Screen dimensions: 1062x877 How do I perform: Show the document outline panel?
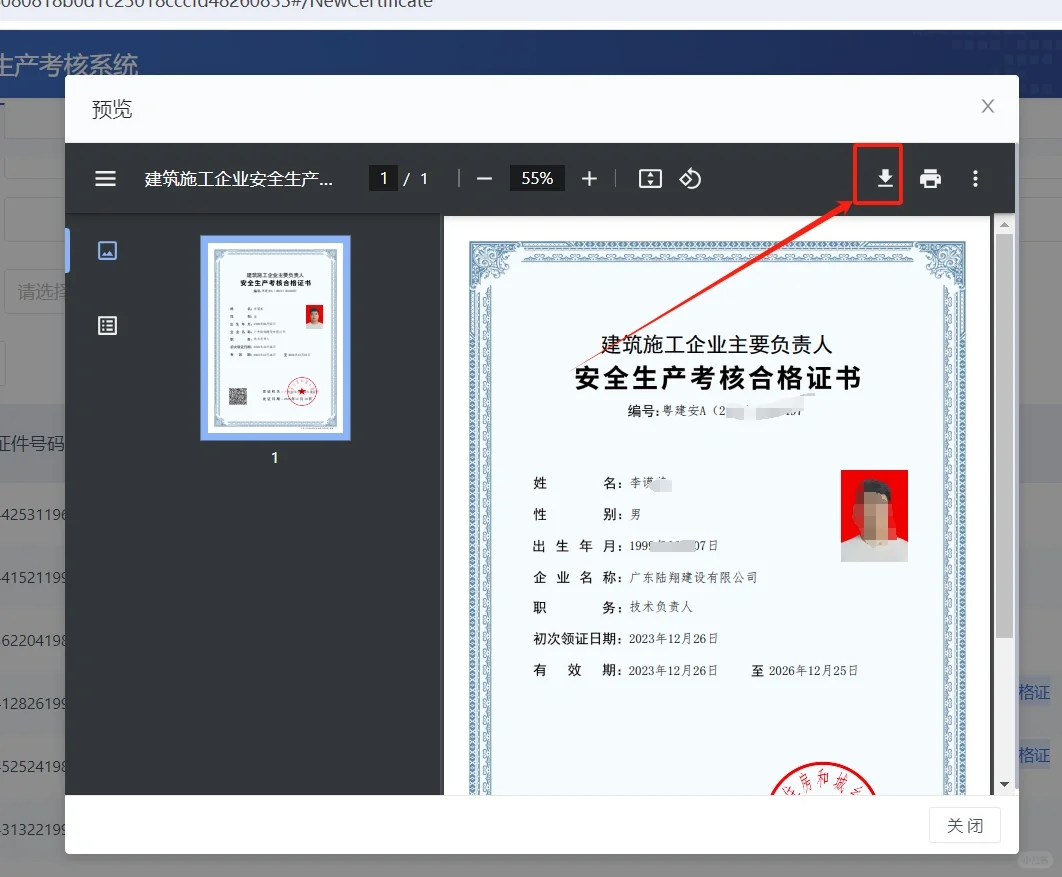(x=108, y=326)
